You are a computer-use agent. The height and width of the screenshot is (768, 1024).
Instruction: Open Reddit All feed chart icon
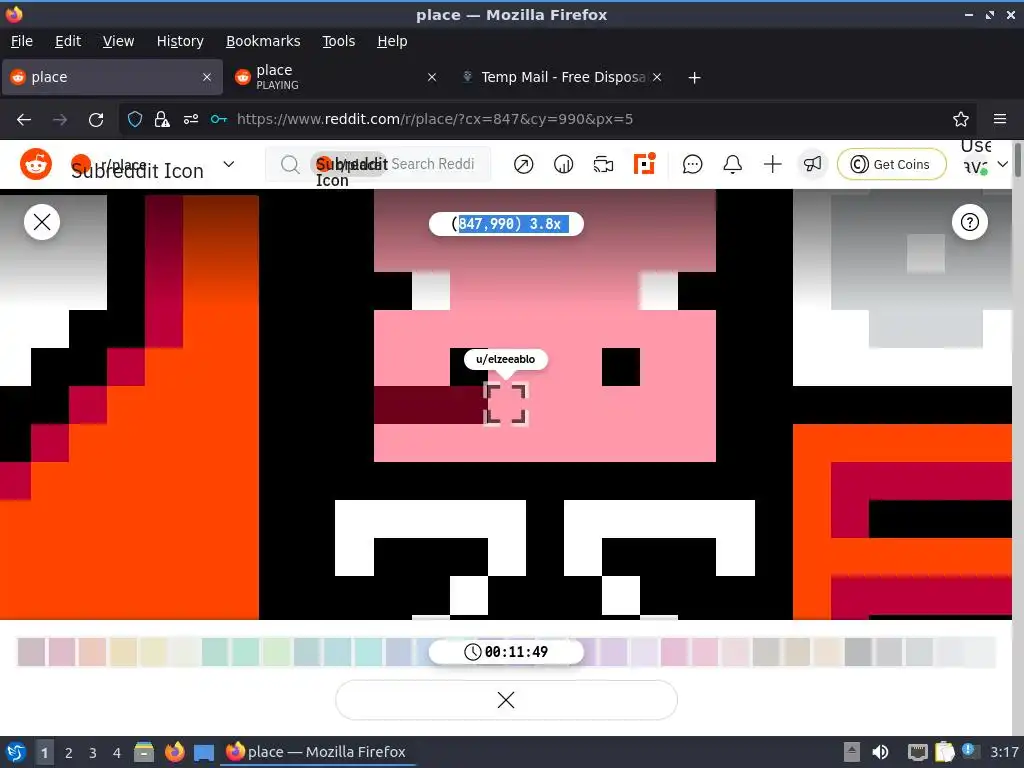563,164
